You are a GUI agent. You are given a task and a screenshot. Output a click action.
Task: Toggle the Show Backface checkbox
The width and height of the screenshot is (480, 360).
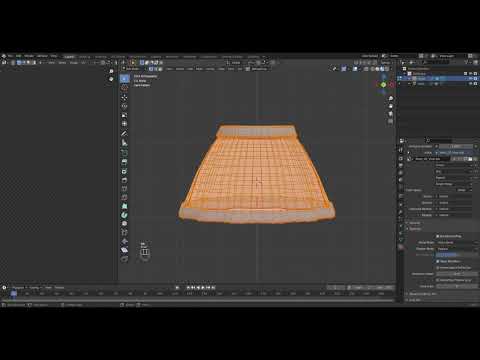(x=438, y=261)
